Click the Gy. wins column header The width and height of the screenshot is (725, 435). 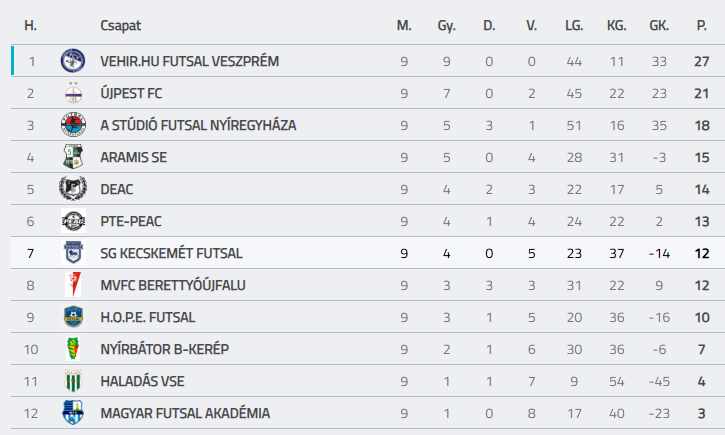pyautogui.click(x=446, y=25)
